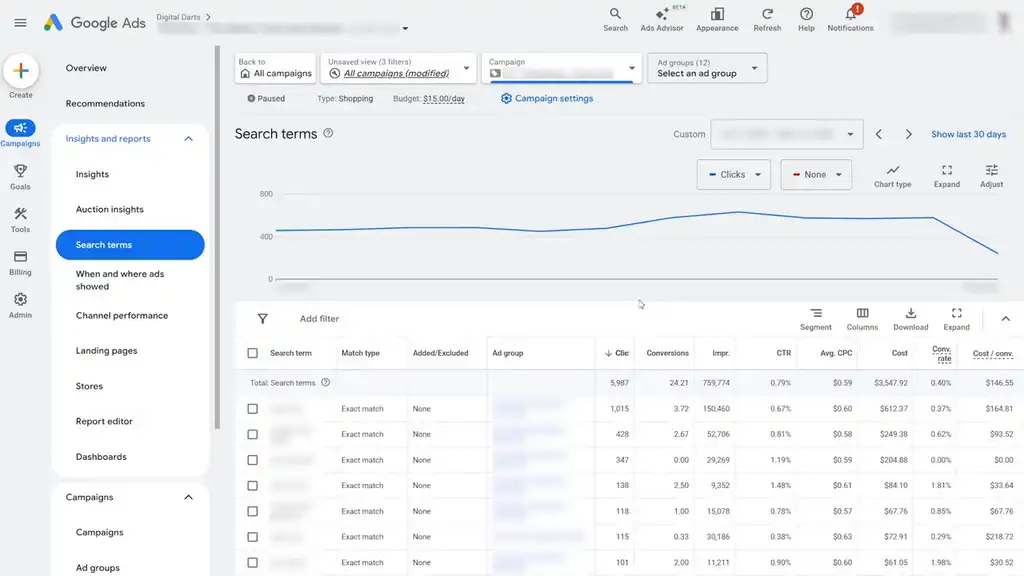Screen dimensions: 1024x576
Task: Open the Clicks metric dropdown
Action: 733,174
